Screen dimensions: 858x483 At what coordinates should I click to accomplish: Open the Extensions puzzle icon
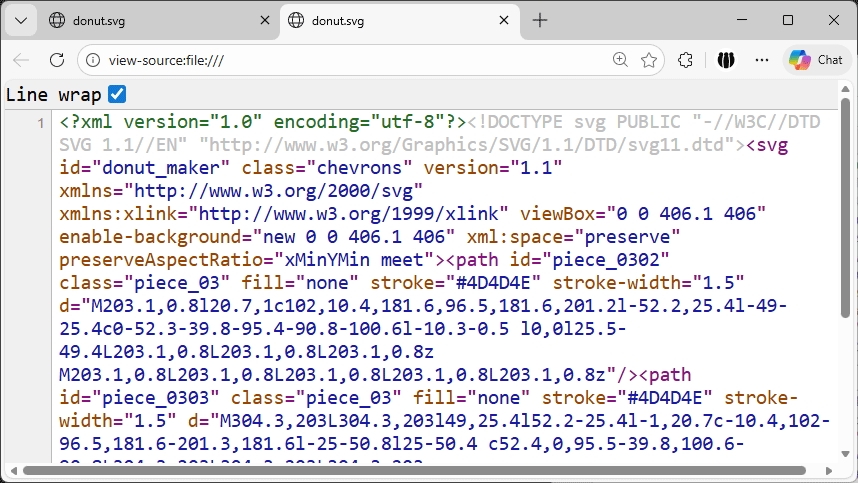tap(685, 60)
